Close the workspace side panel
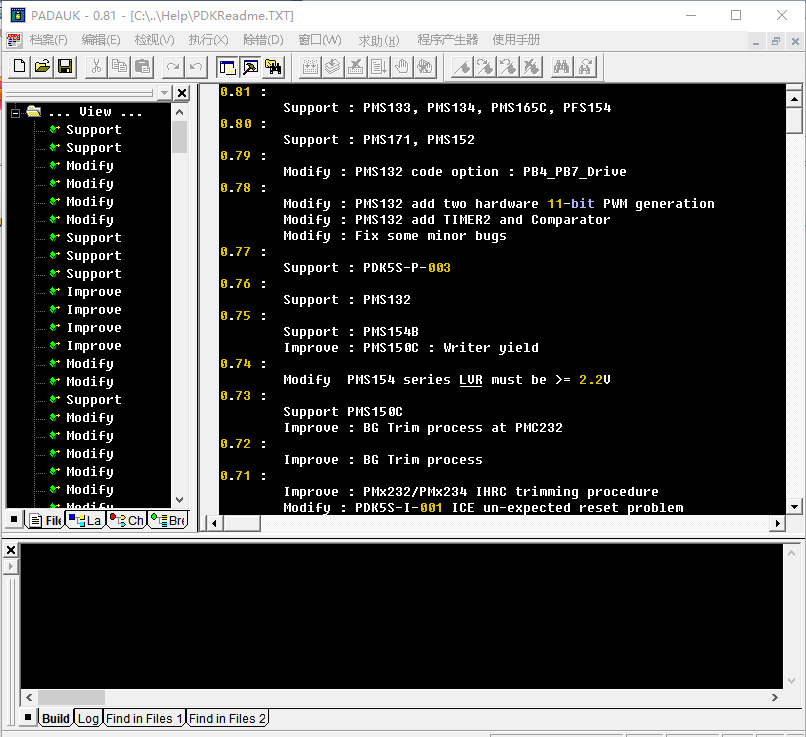806x737 pixels. [x=181, y=93]
